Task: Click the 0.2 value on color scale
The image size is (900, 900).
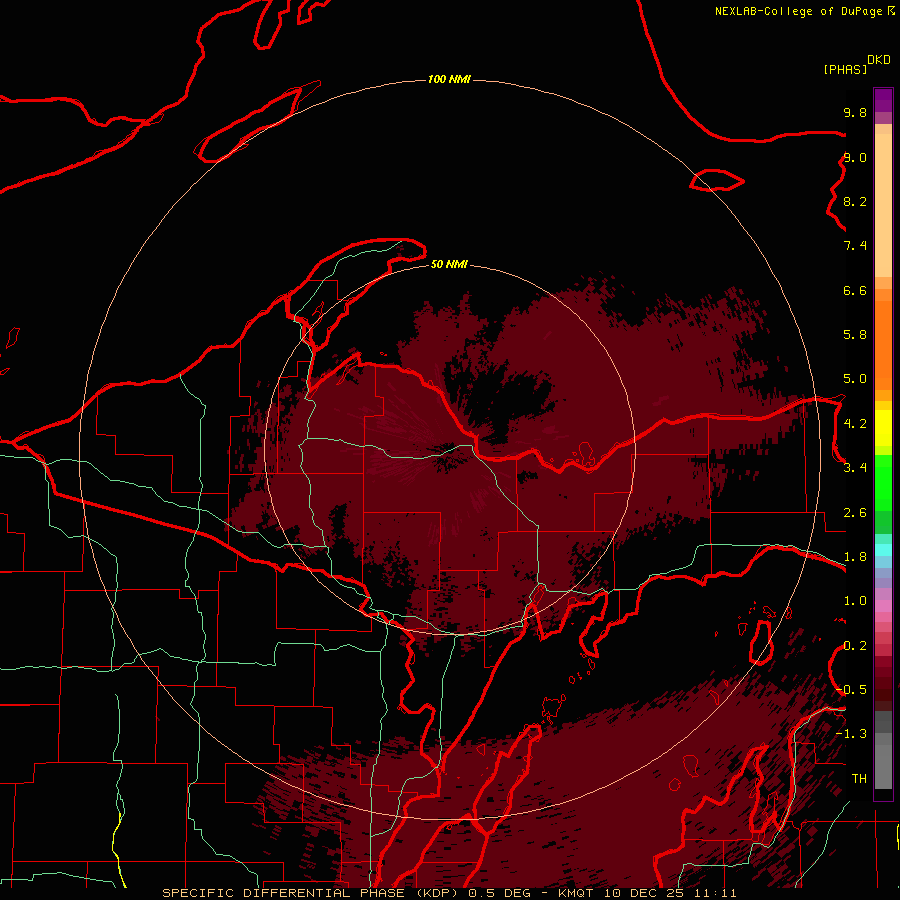Action: 855,646
